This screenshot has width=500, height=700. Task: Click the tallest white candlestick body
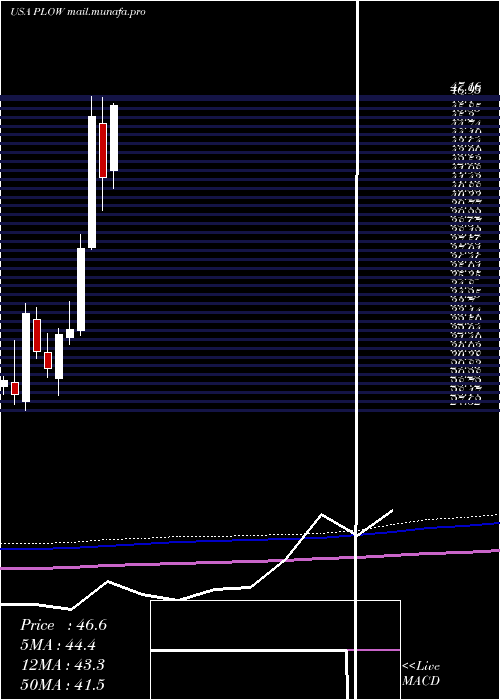tap(92, 182)
